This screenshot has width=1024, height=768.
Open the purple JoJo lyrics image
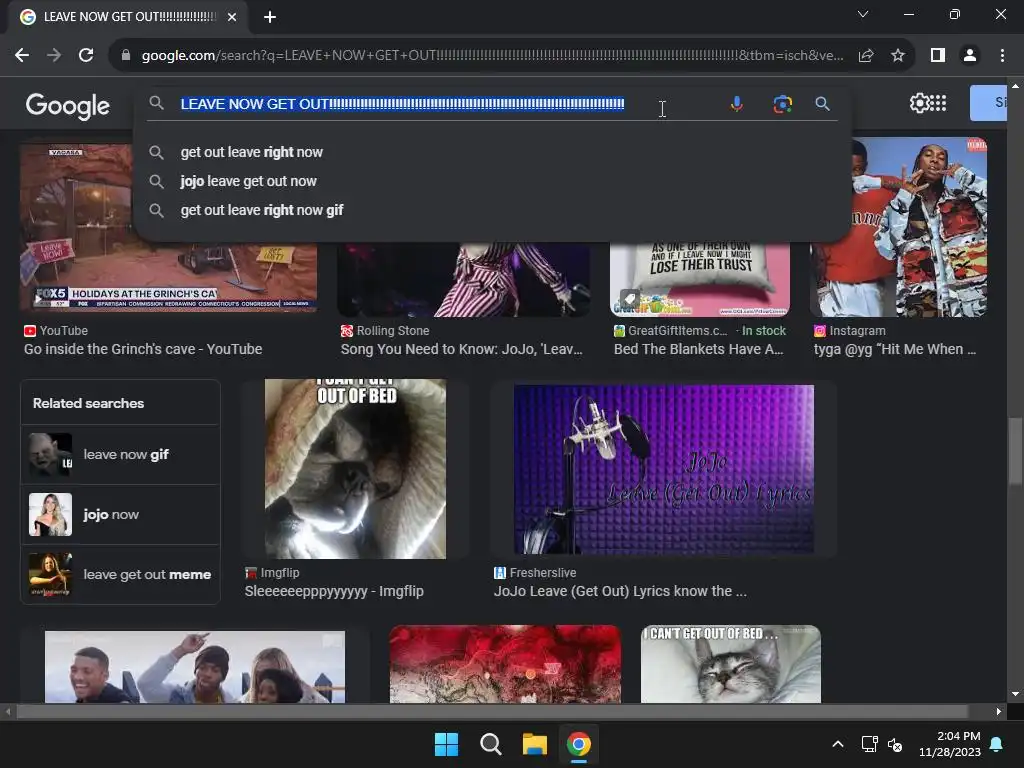(664, 469)
